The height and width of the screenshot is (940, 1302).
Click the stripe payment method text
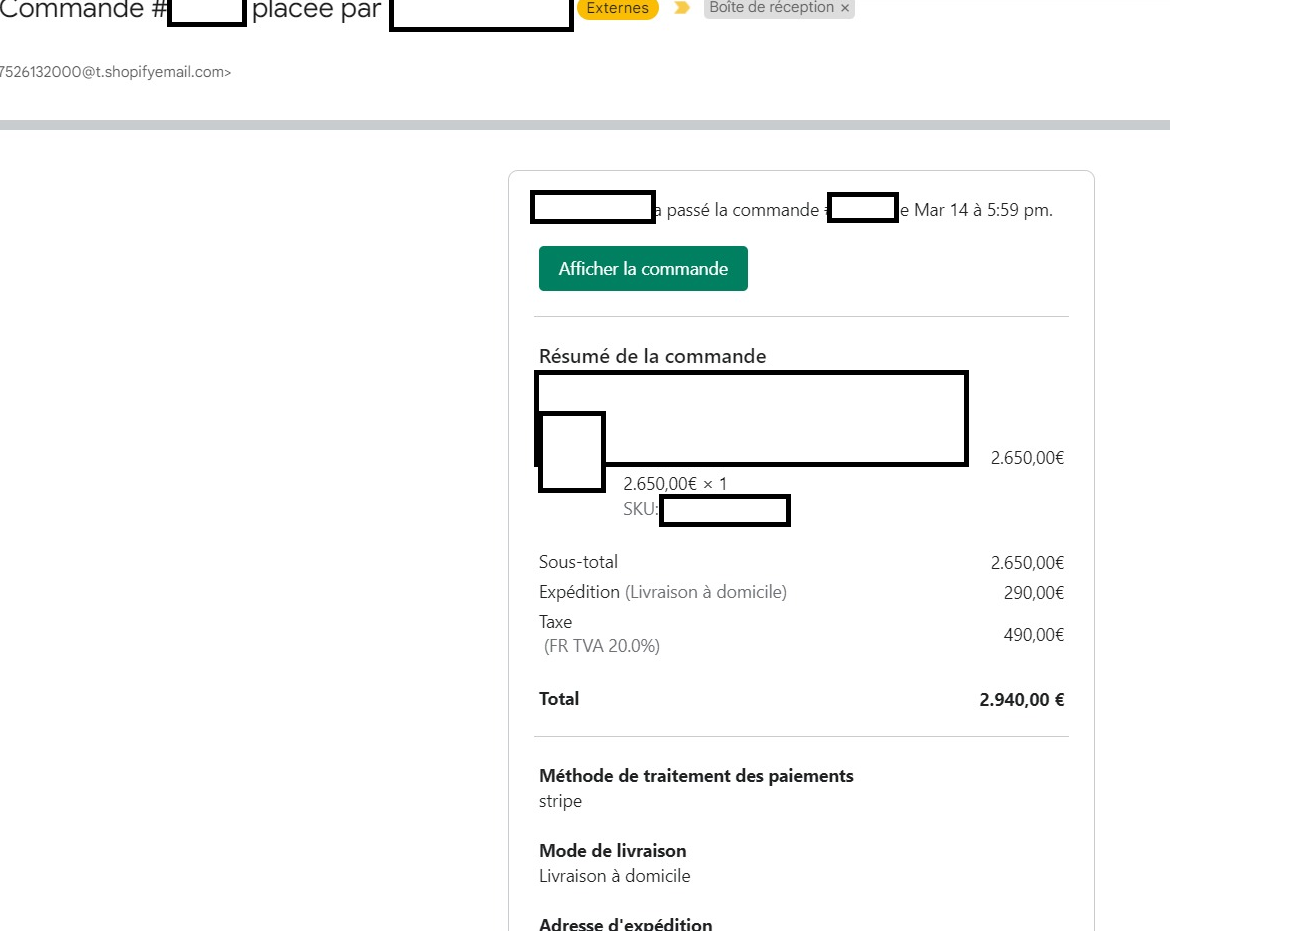click(560, 801)
